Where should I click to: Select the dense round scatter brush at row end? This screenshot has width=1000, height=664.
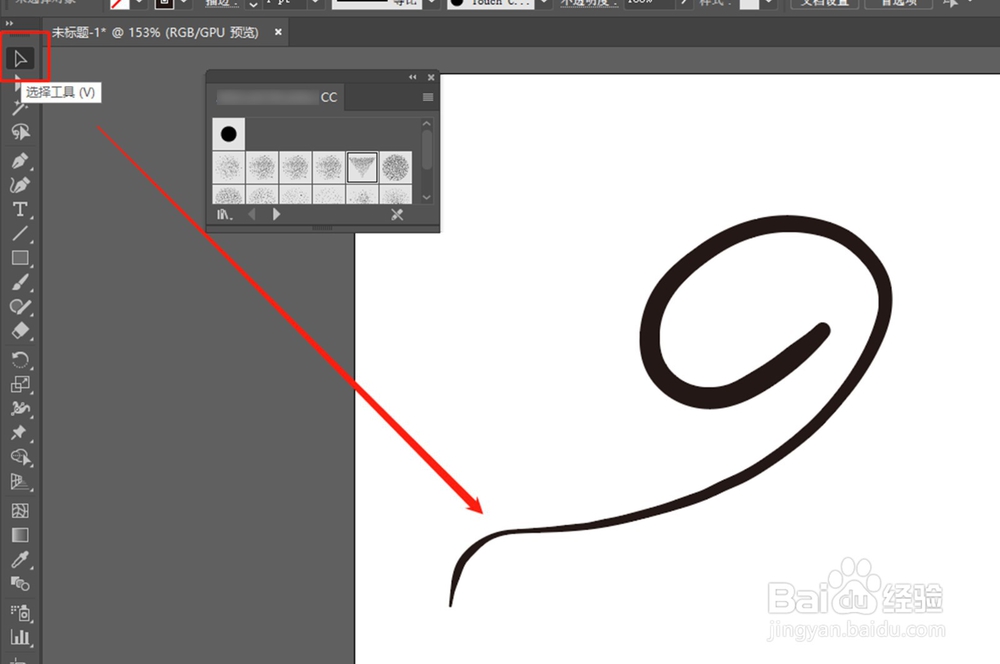point(395,167)
